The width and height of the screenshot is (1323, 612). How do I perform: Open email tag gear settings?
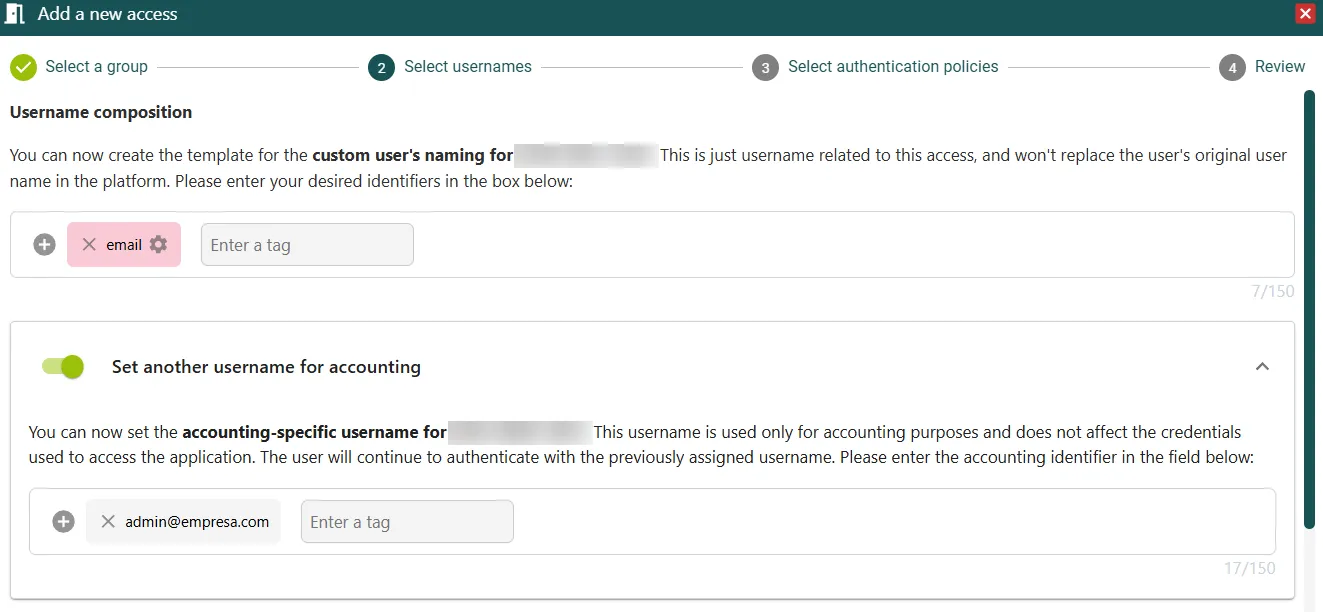coord(158,245)
